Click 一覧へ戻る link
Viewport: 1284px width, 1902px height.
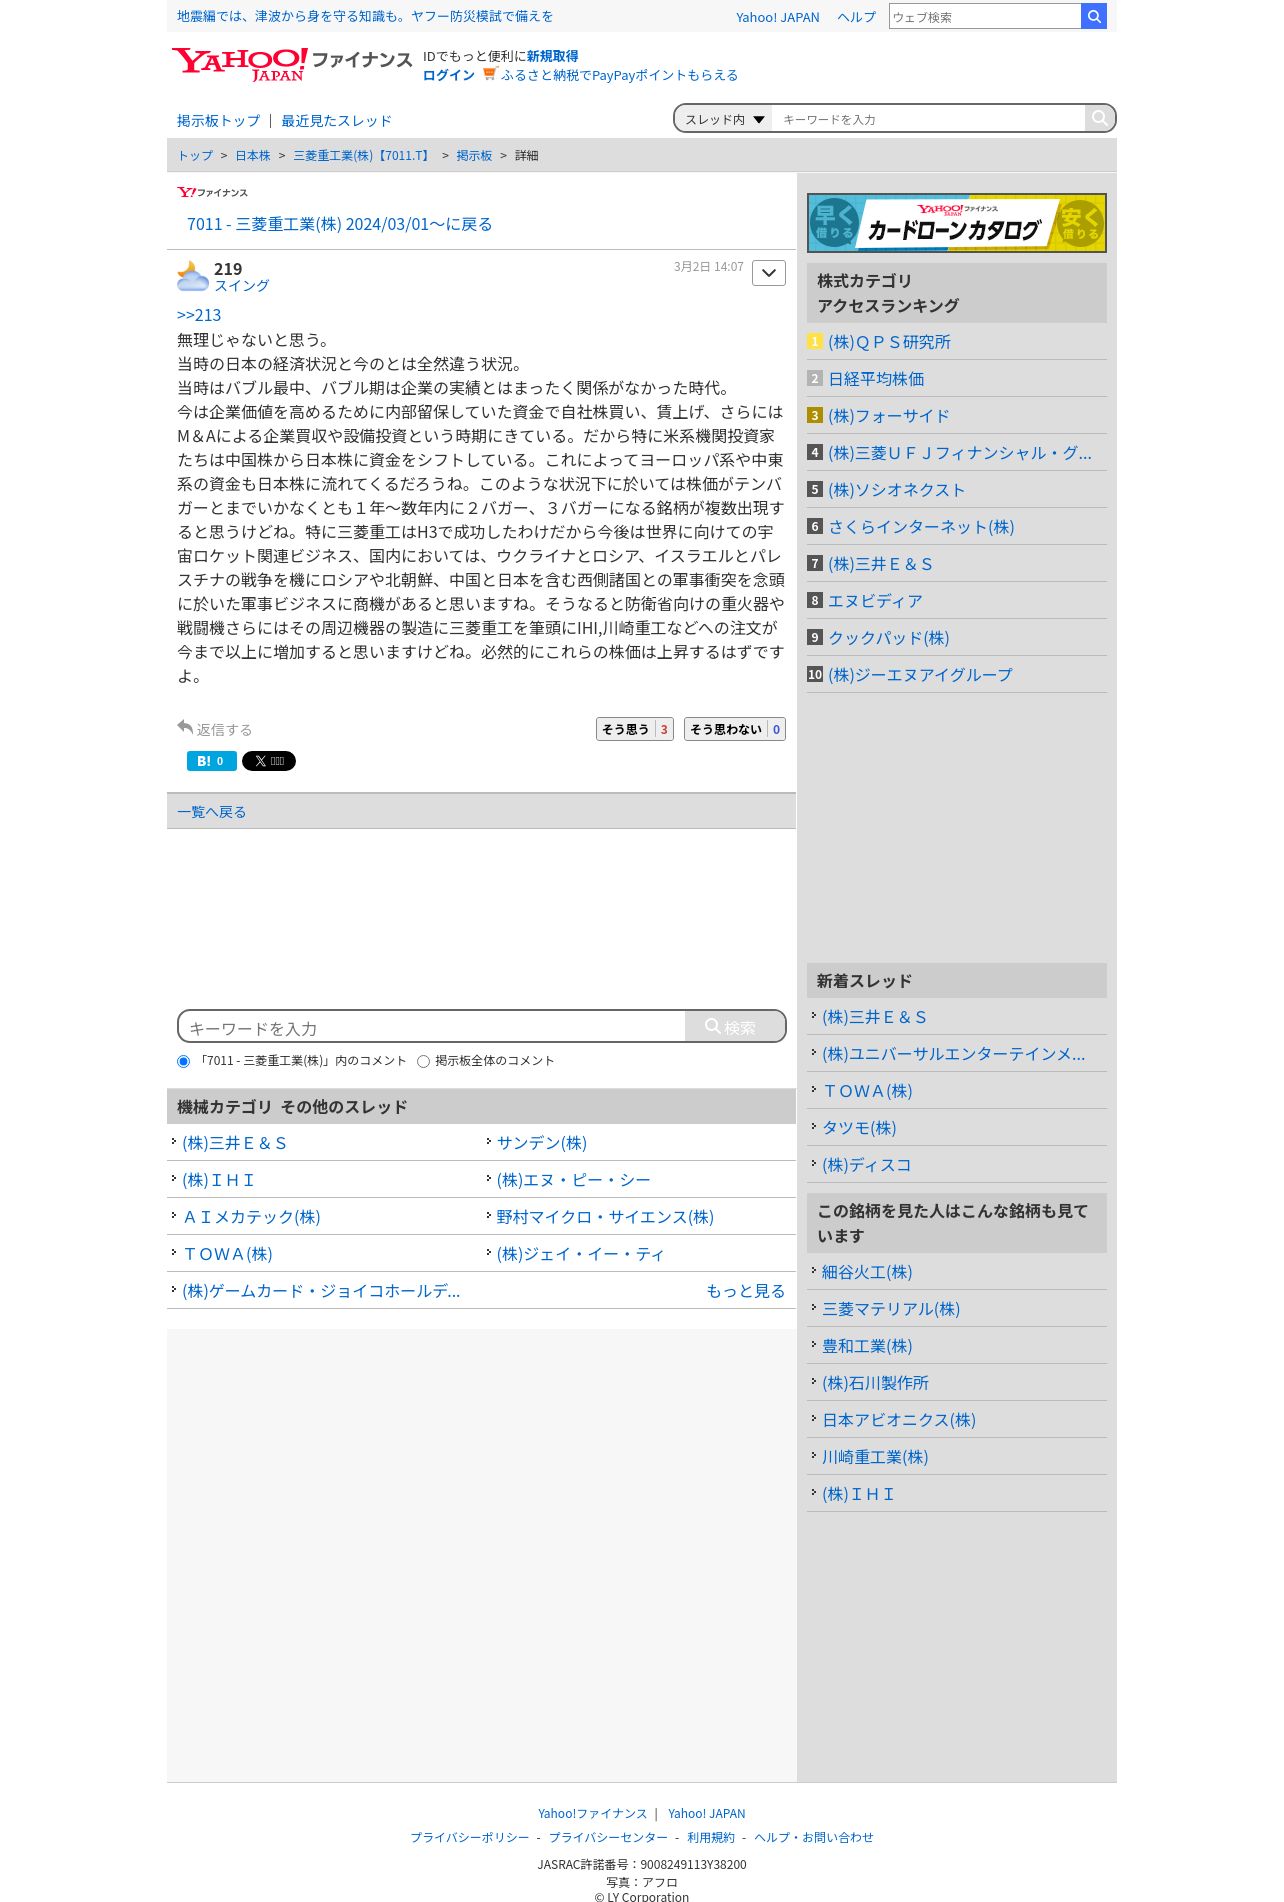click(x=211, y=811)
